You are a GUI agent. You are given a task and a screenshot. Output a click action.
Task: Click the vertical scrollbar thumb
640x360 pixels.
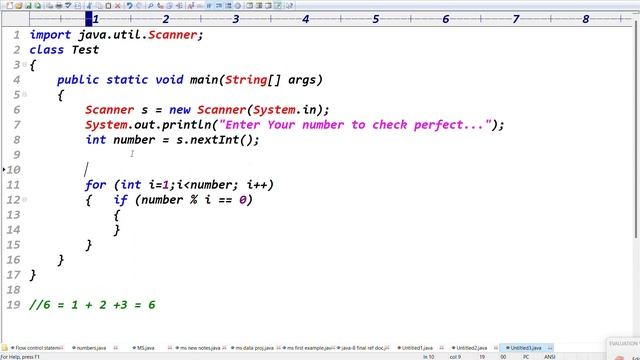pyautogui.click(x=636, y=129)
